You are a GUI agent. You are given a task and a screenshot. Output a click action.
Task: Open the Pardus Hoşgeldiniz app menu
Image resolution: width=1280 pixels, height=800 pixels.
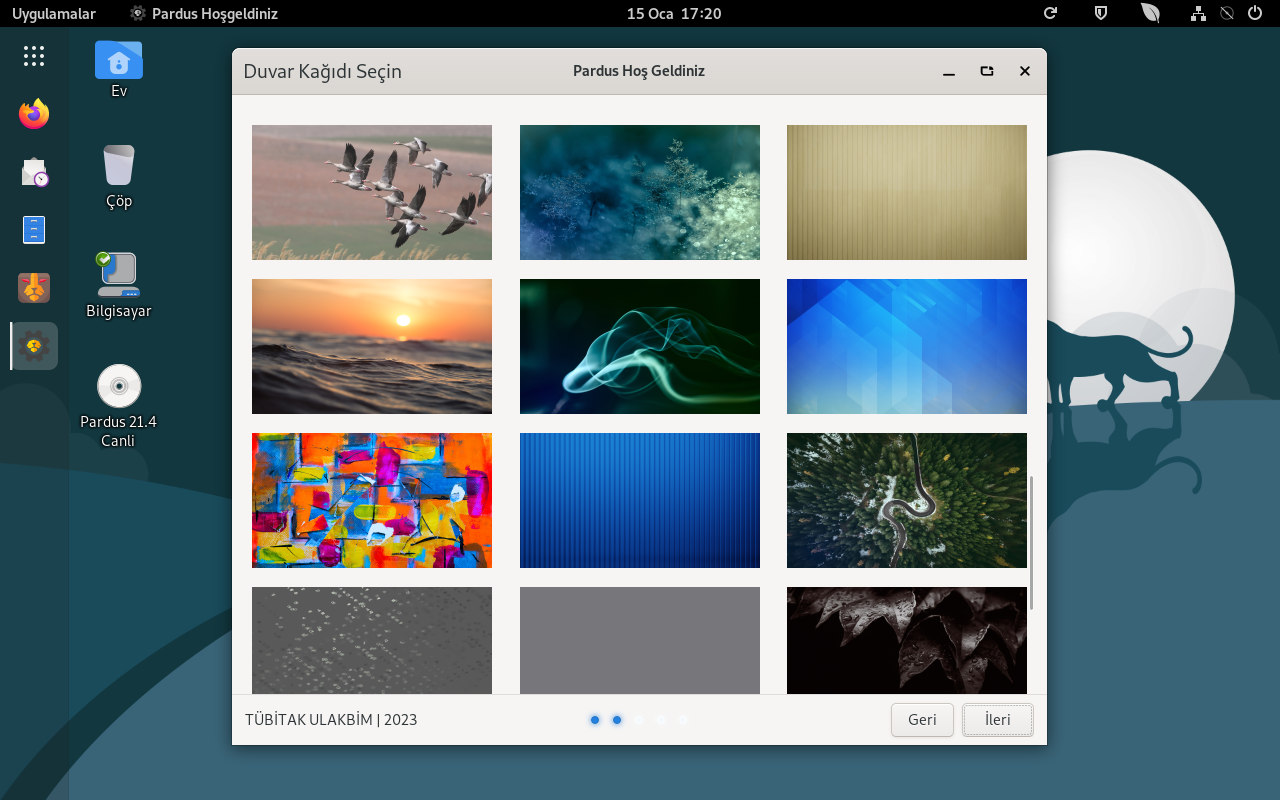coord(204,13)
